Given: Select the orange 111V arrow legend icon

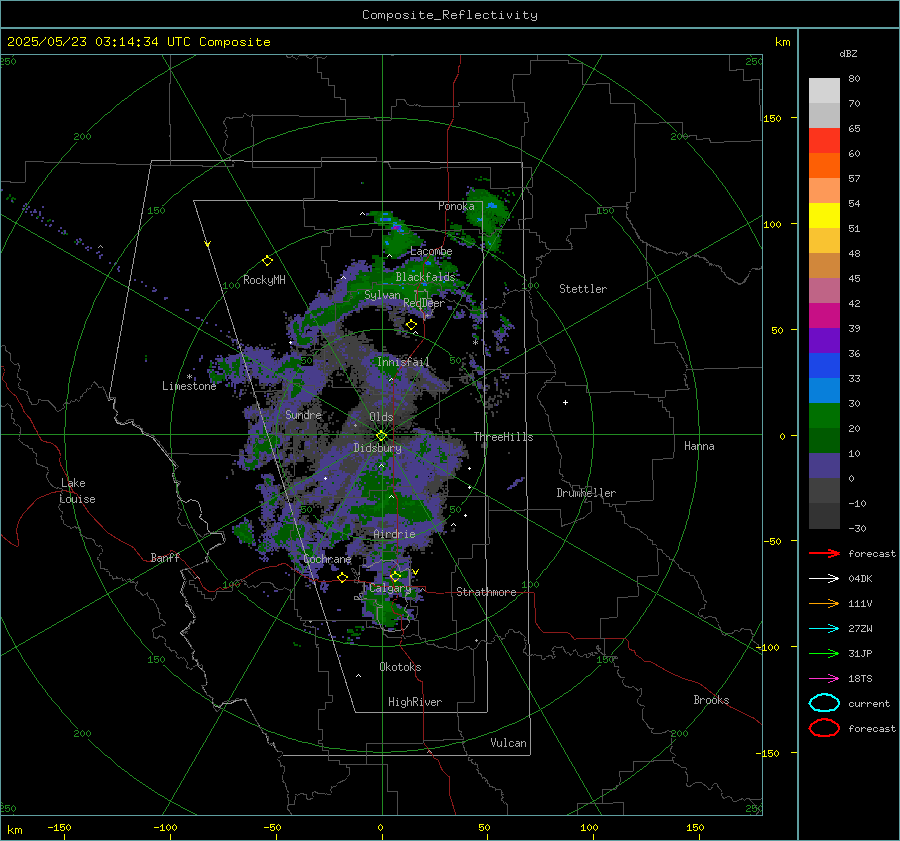Looking at the screenshot, I should click(824, 603).
